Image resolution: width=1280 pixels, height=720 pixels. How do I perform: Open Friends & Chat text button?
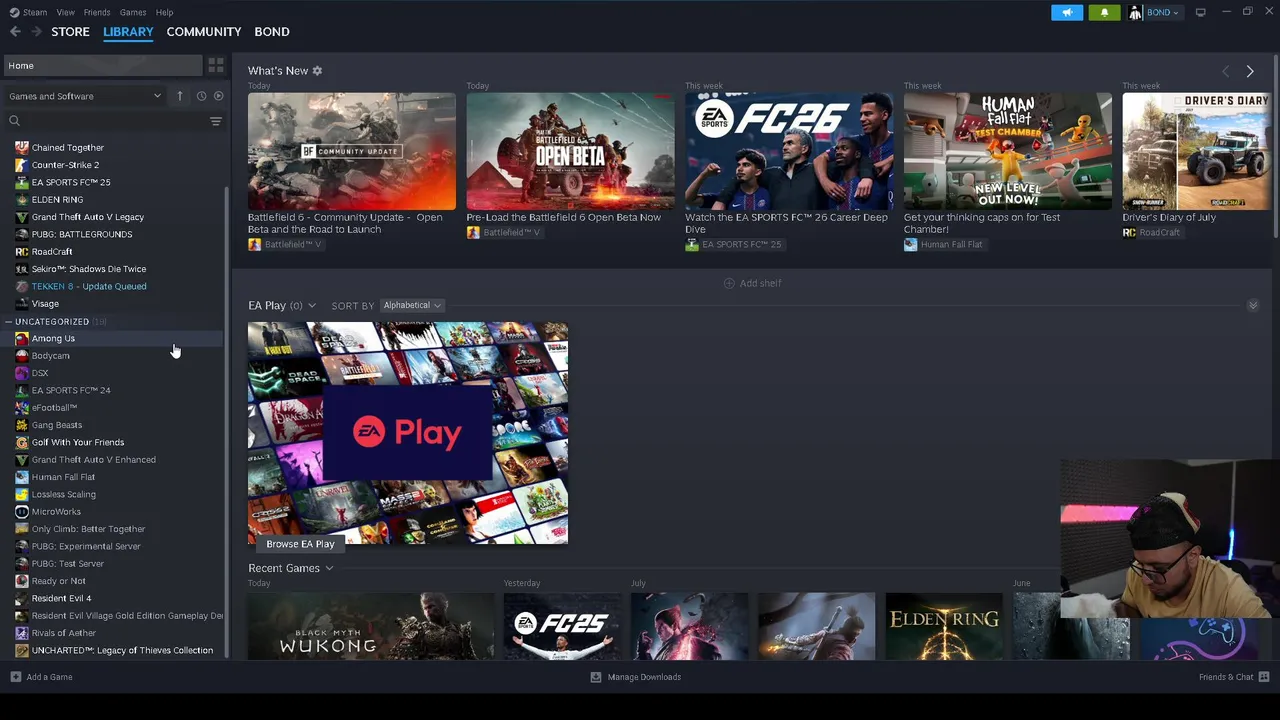(x=1226, y=677)
